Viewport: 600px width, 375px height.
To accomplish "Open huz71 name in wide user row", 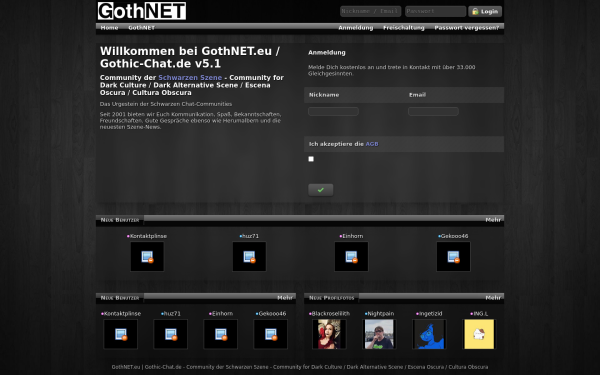I will [x=250, y=236].
